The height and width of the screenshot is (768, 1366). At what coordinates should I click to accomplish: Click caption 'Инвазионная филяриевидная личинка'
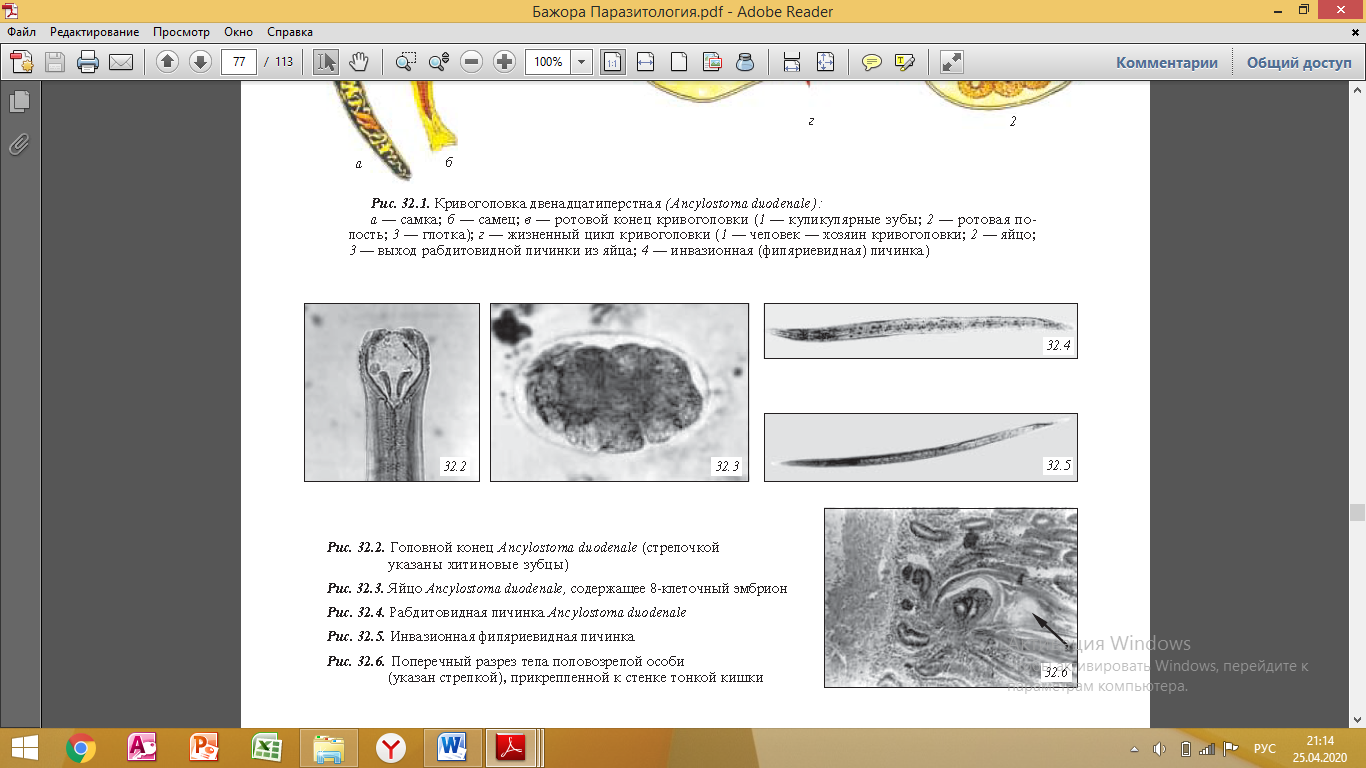click(x=512, y=637)
